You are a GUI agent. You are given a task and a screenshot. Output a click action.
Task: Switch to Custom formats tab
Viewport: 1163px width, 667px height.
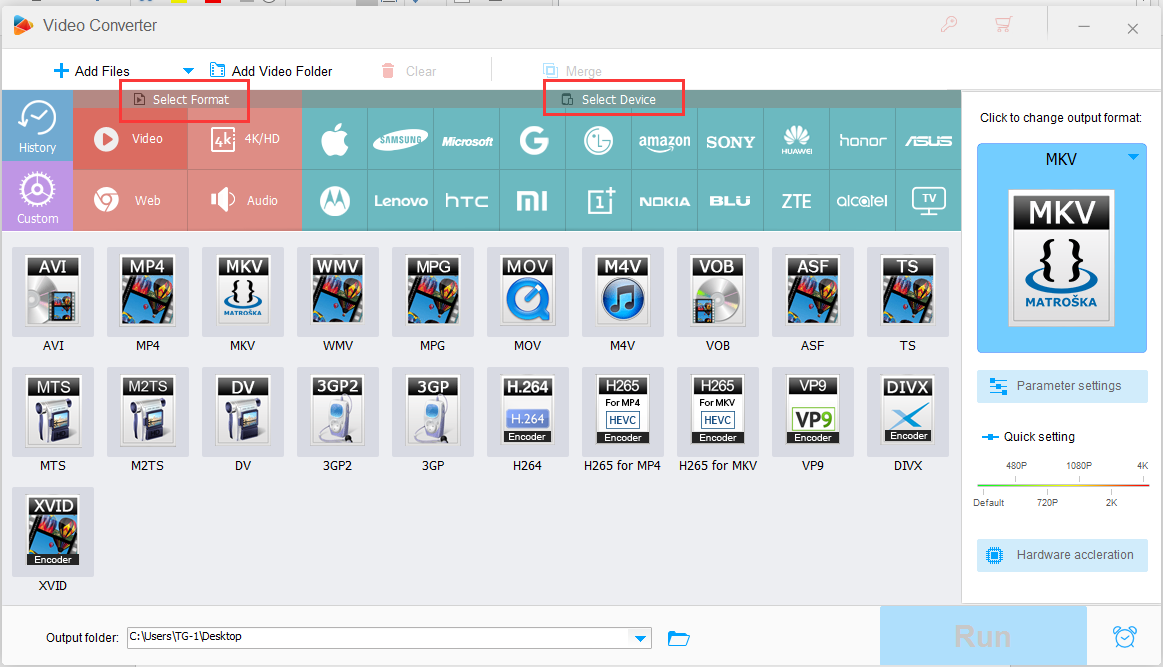pyautogui.click(x=37, y=197)
